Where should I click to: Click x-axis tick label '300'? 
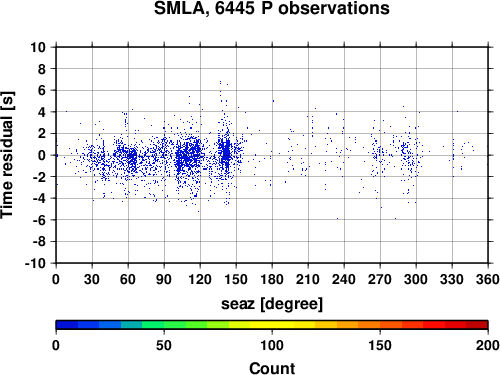coord(416,279)
